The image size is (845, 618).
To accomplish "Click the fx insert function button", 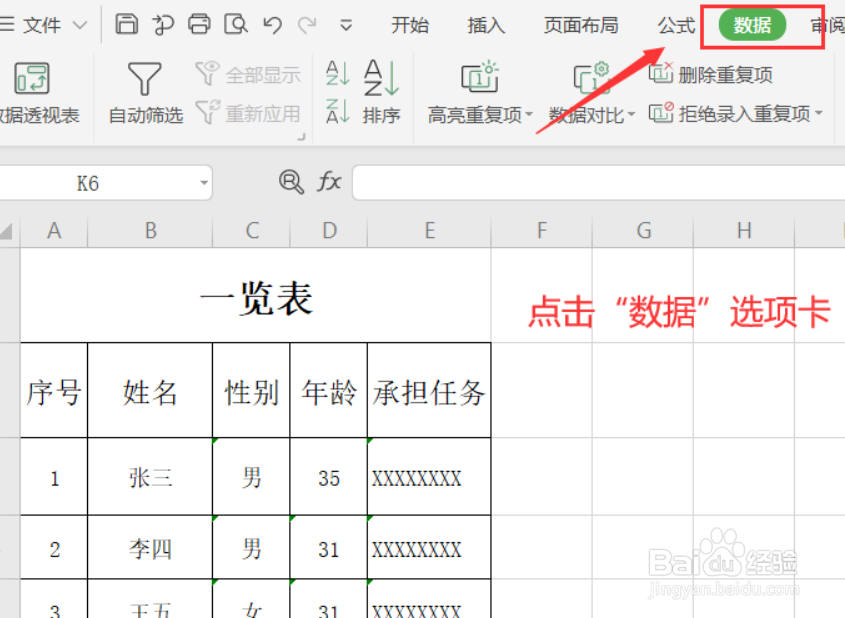I will [x=329, y=183].
